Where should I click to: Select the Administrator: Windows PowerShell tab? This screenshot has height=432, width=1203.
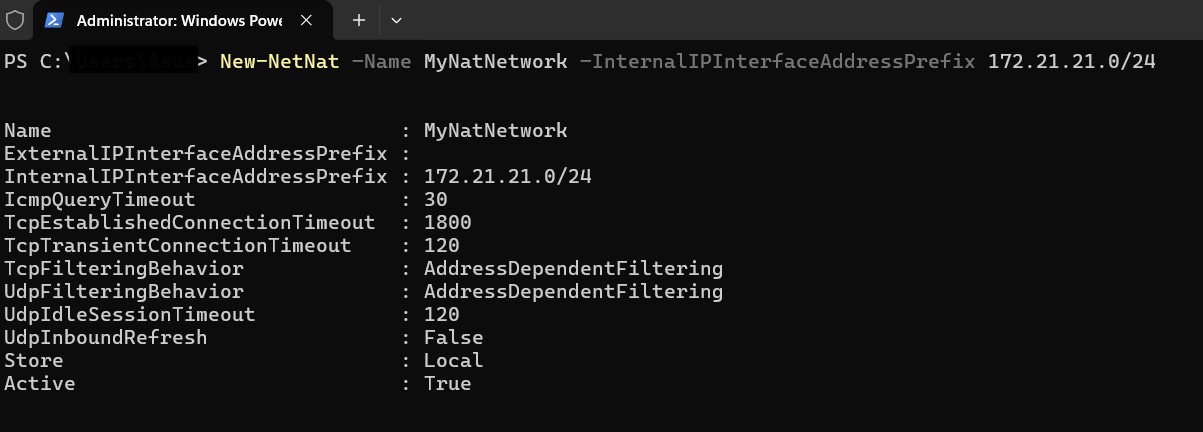coord(178,20)
